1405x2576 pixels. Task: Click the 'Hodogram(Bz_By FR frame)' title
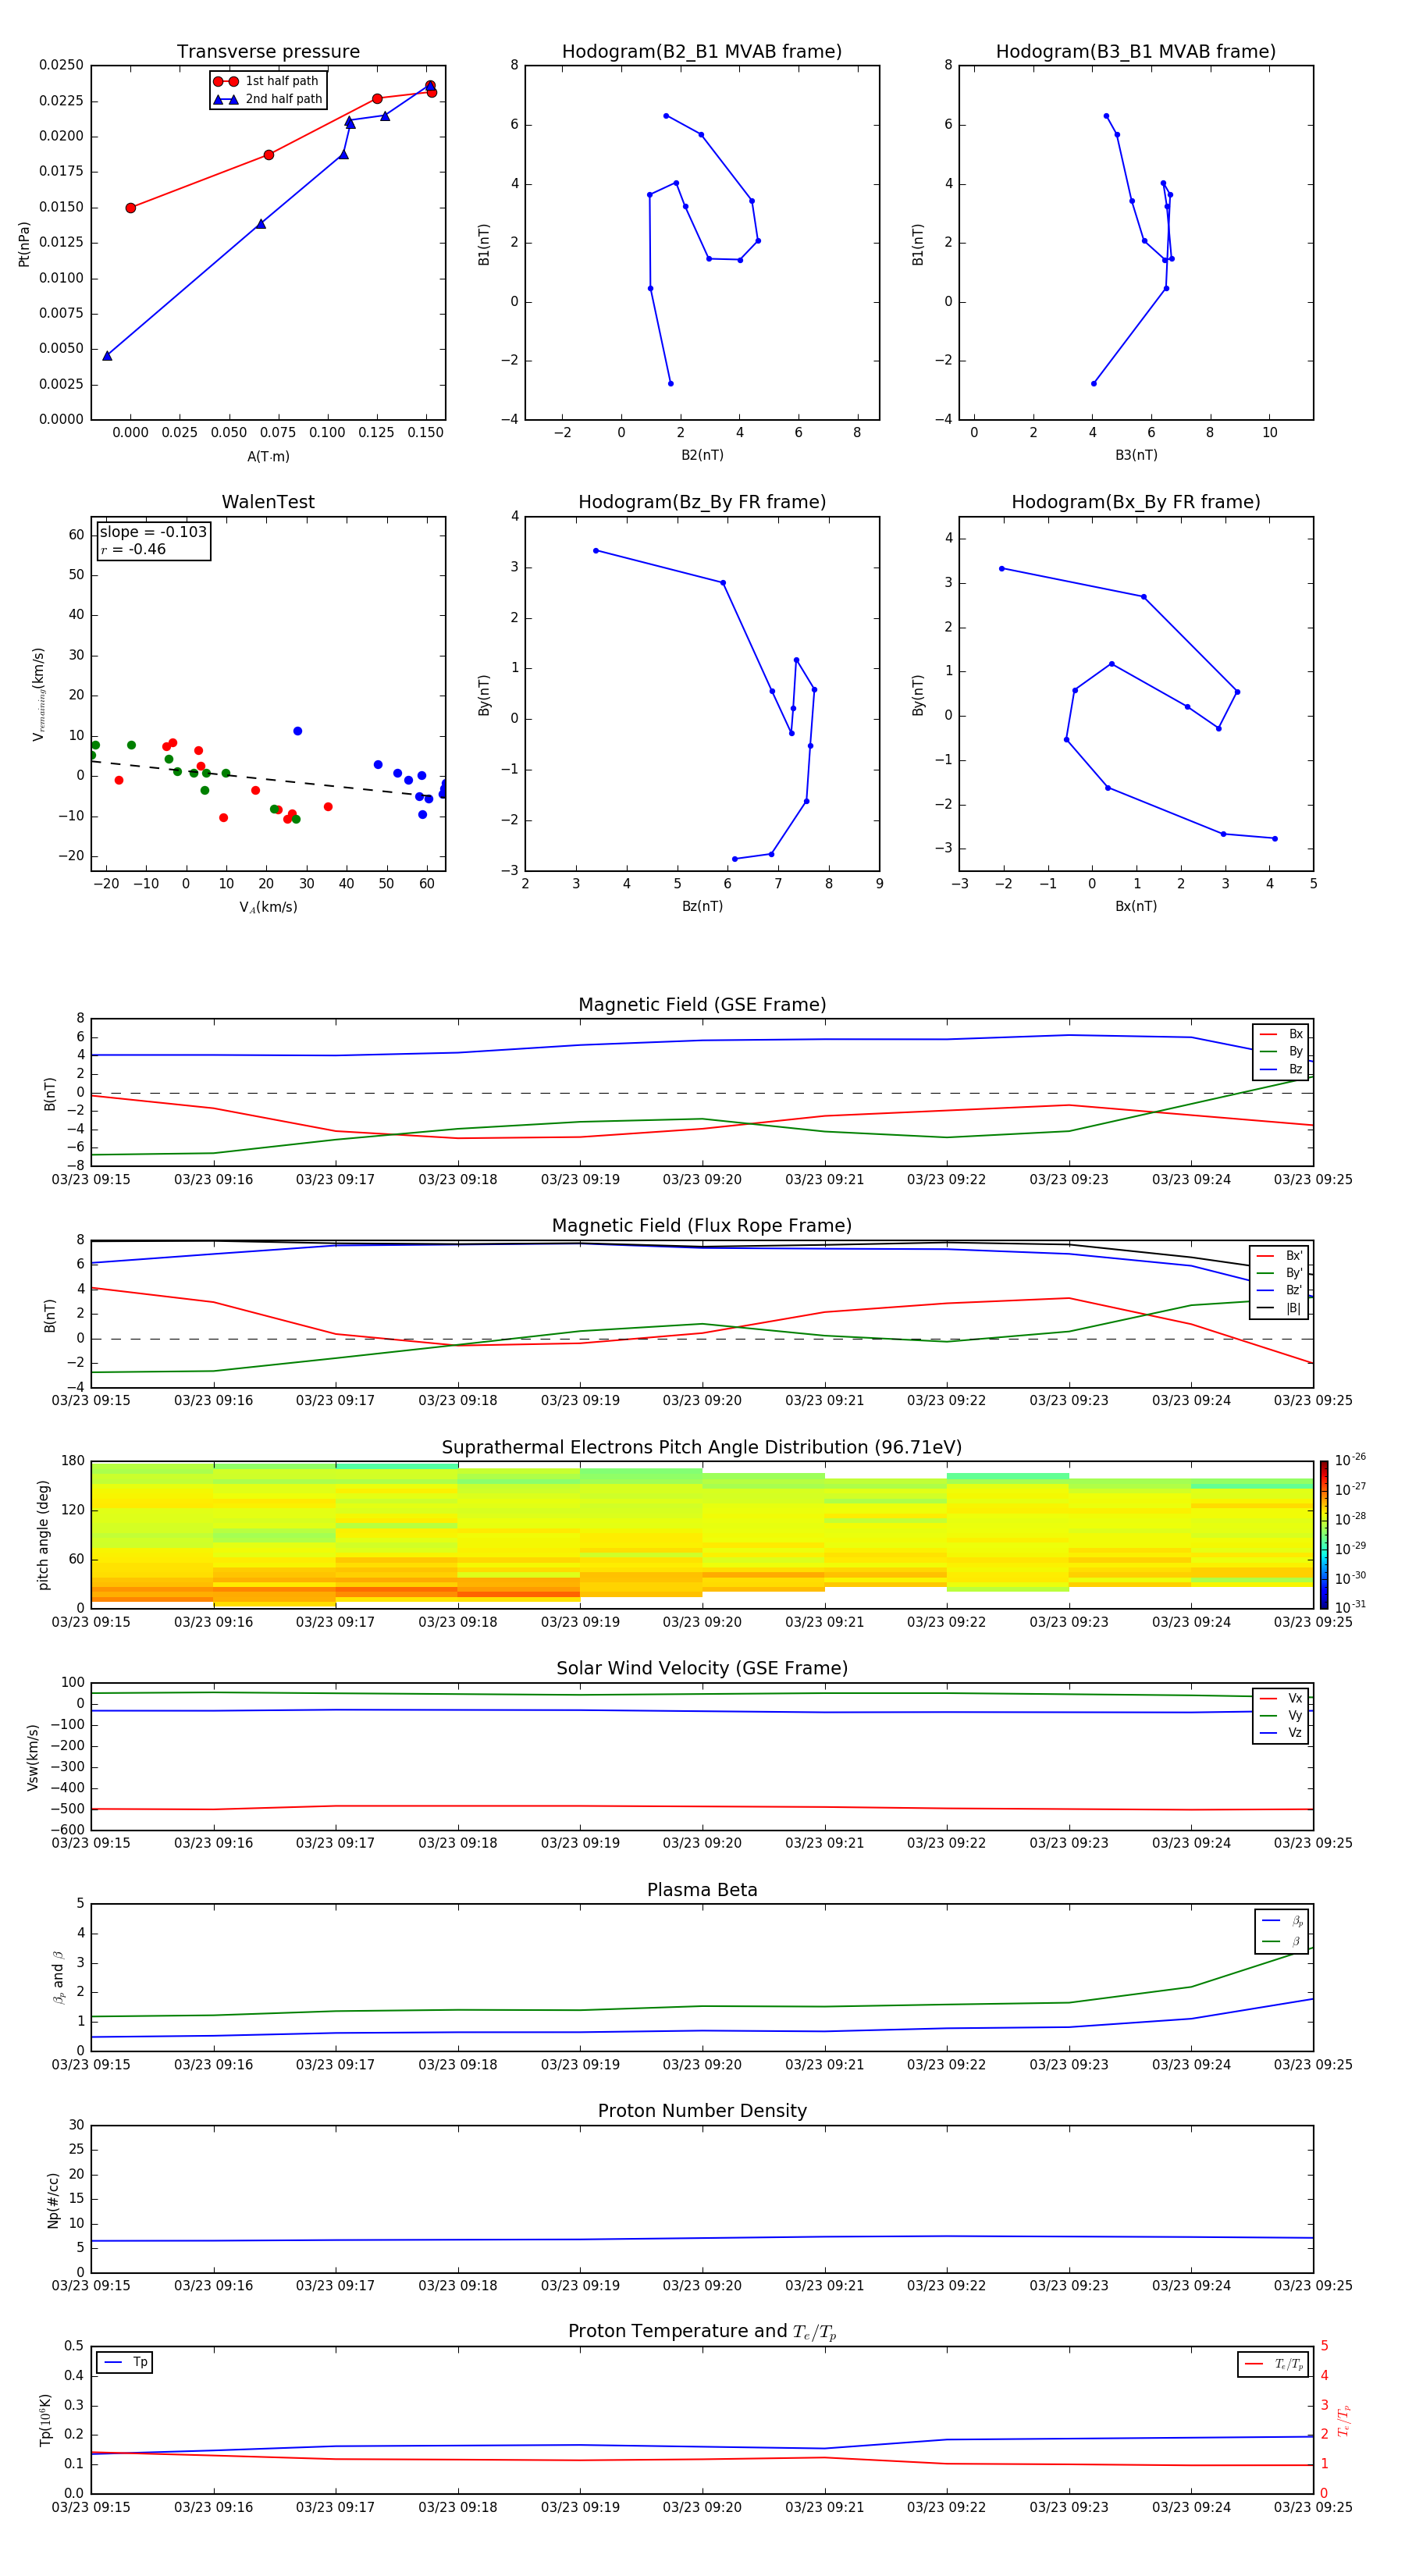(x=702, y=502)
